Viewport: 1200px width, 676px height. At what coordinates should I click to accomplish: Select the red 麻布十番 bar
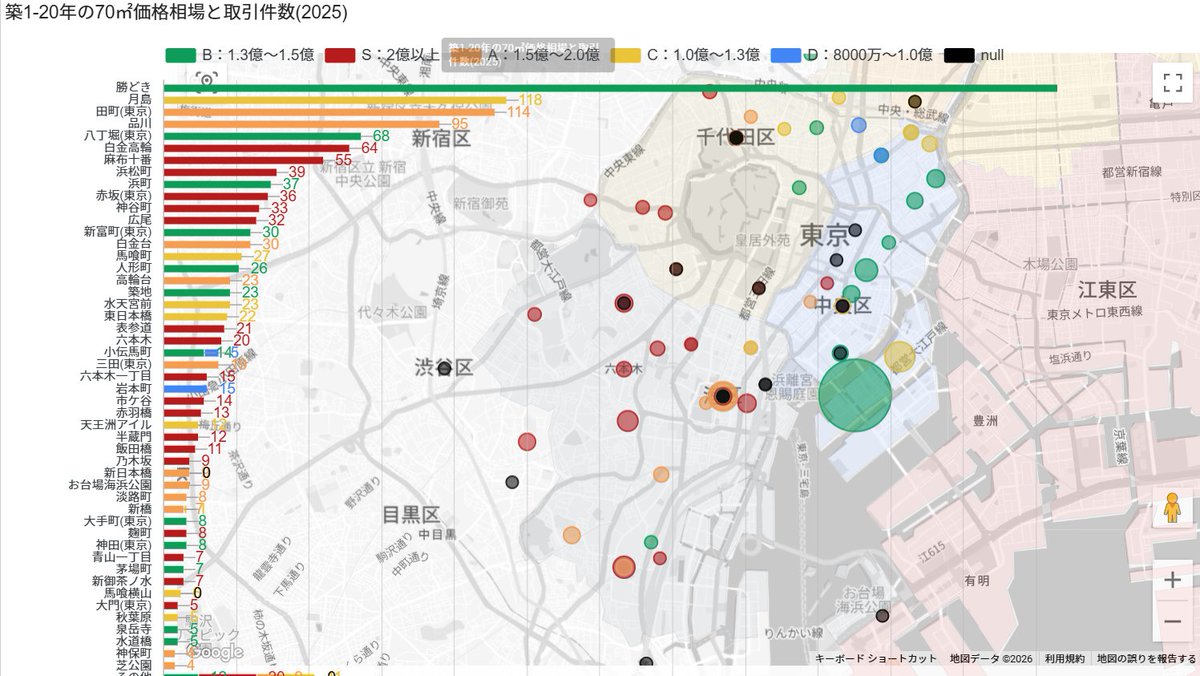pyautogui.click(x=244, y=160)
